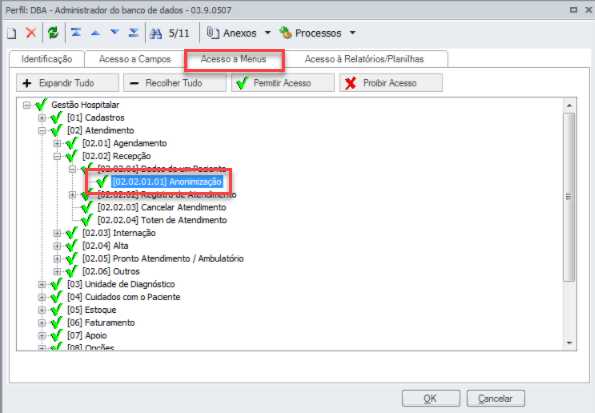Go to next record down arrow

click(115, 33)
